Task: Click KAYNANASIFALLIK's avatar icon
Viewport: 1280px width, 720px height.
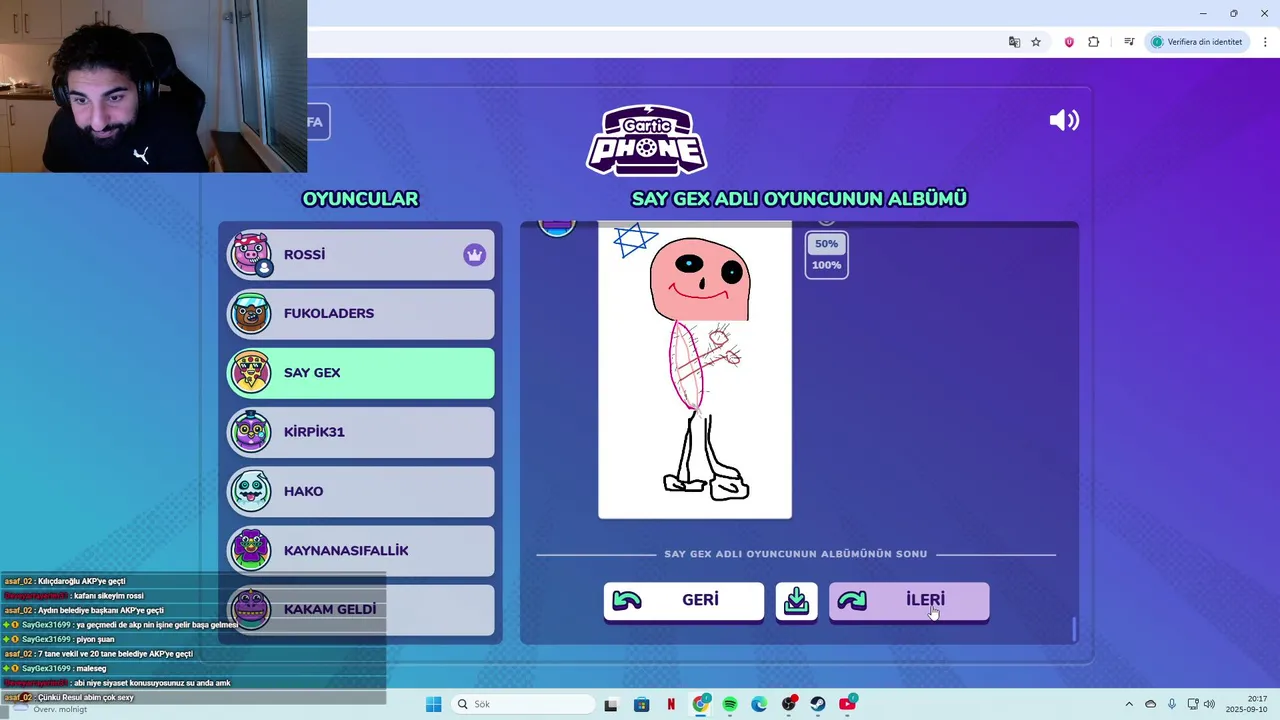Action: [x=250, y=550]
